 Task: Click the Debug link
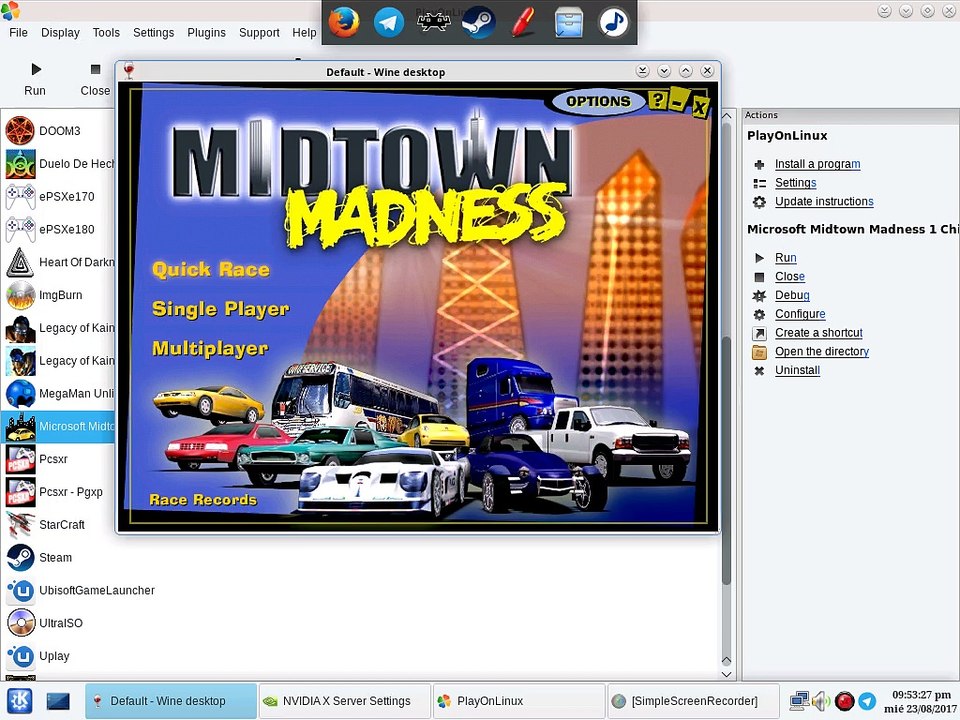pos(792,295)
